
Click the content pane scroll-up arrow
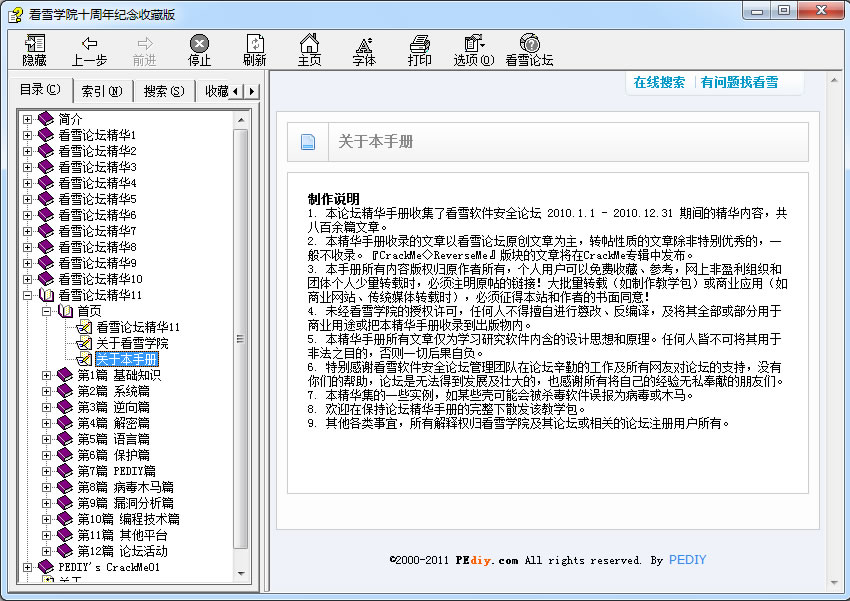pos(834,80)
